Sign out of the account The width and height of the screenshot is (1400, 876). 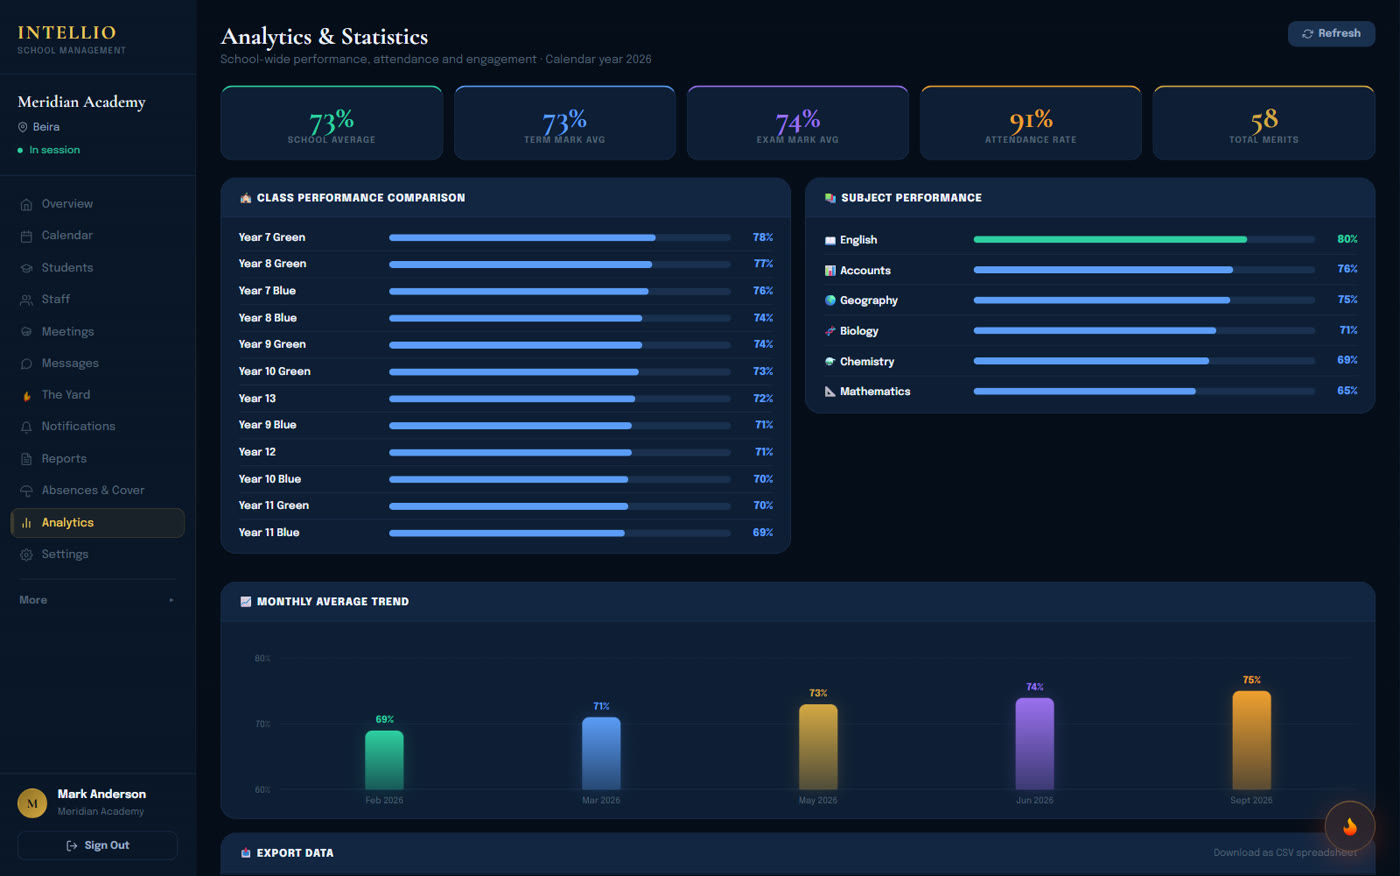pyautogui.click(x=97, y=845)
